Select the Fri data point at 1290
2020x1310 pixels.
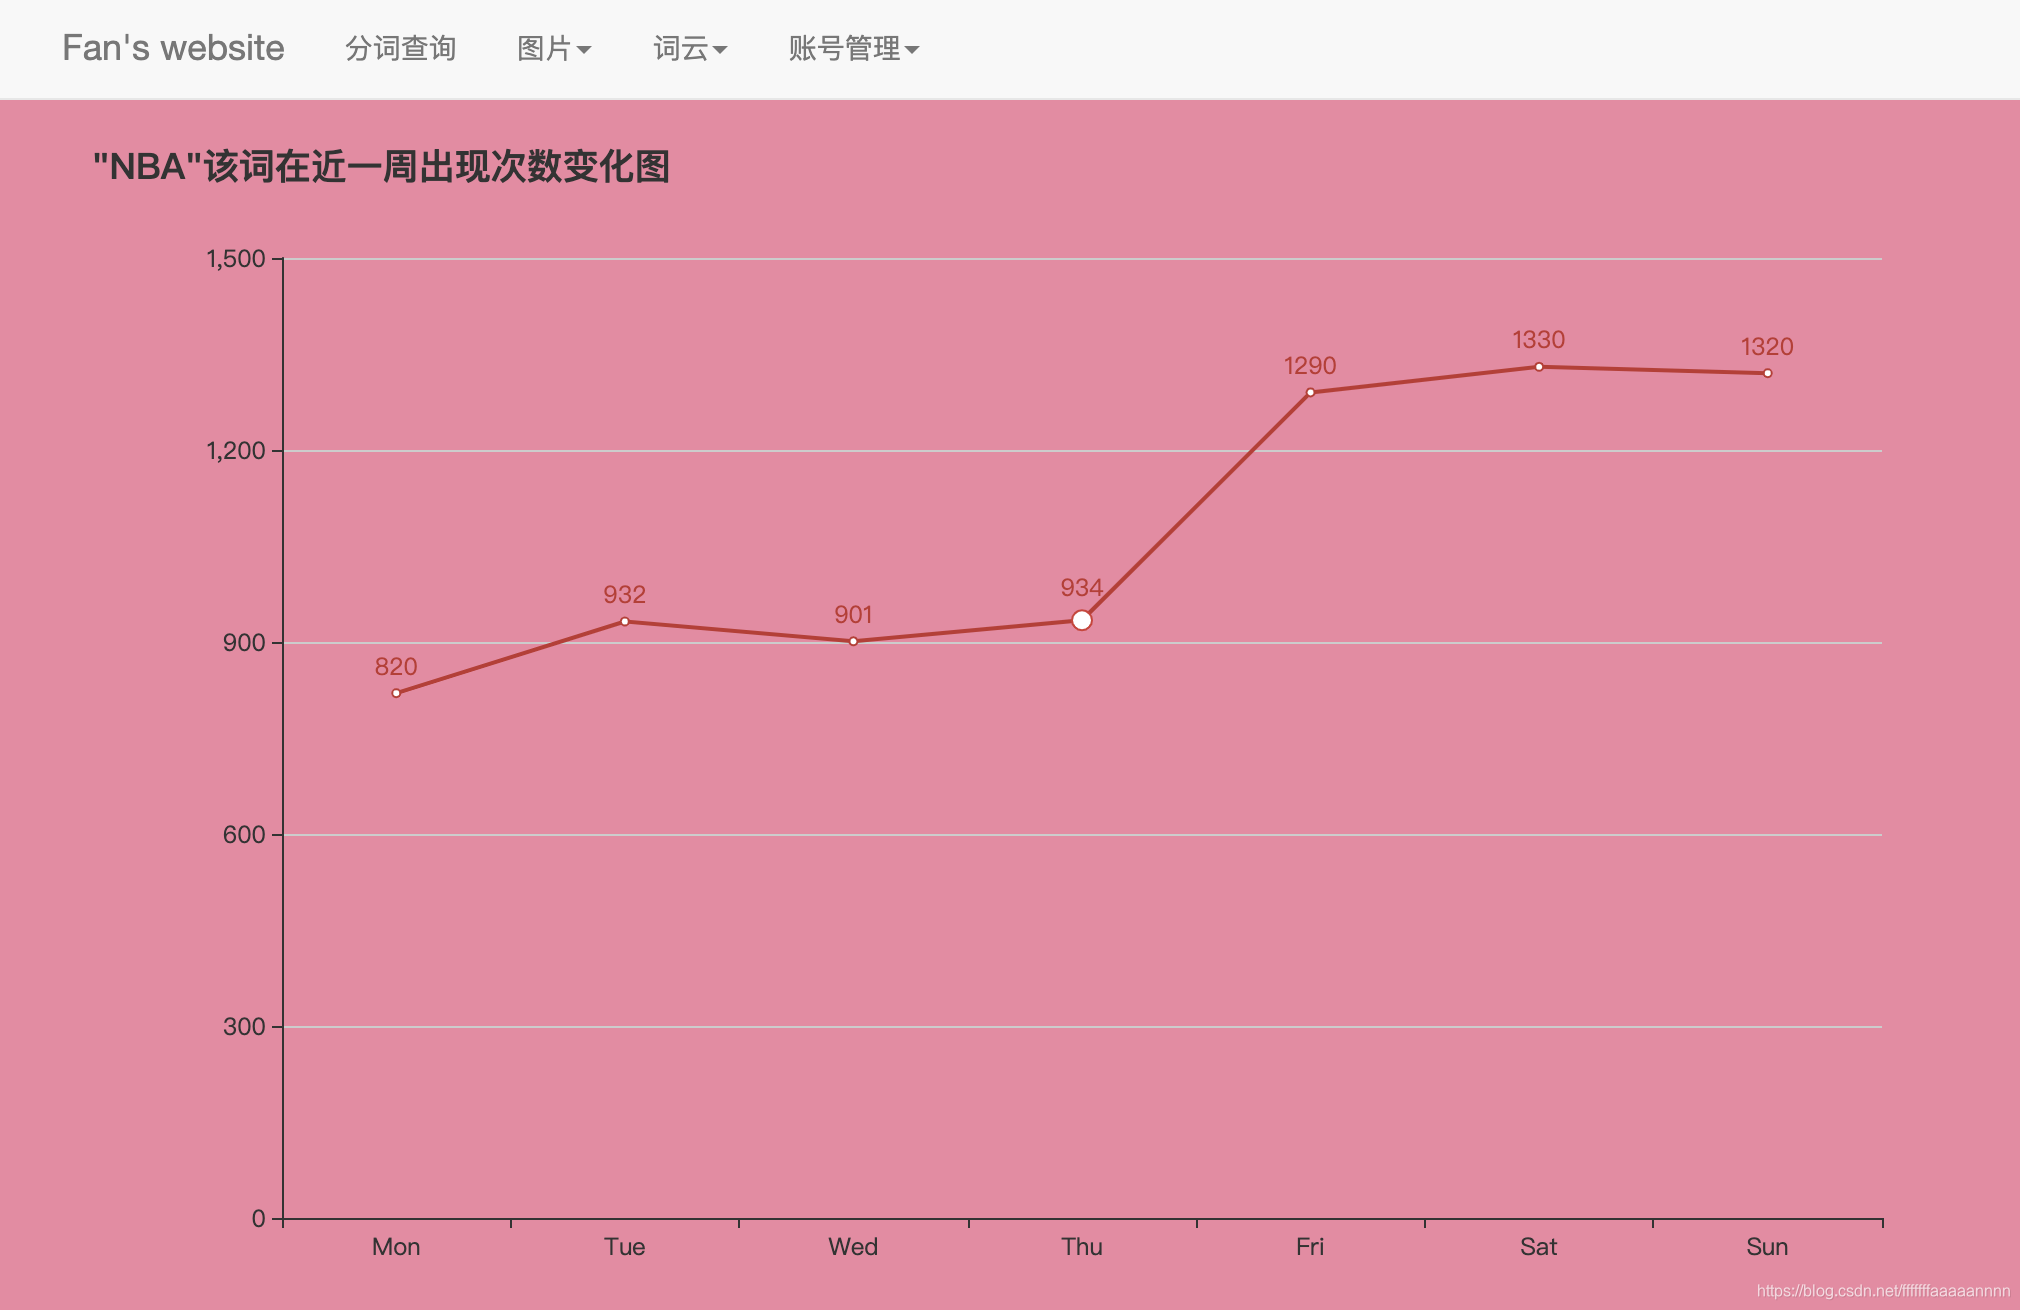[1310, 392]
